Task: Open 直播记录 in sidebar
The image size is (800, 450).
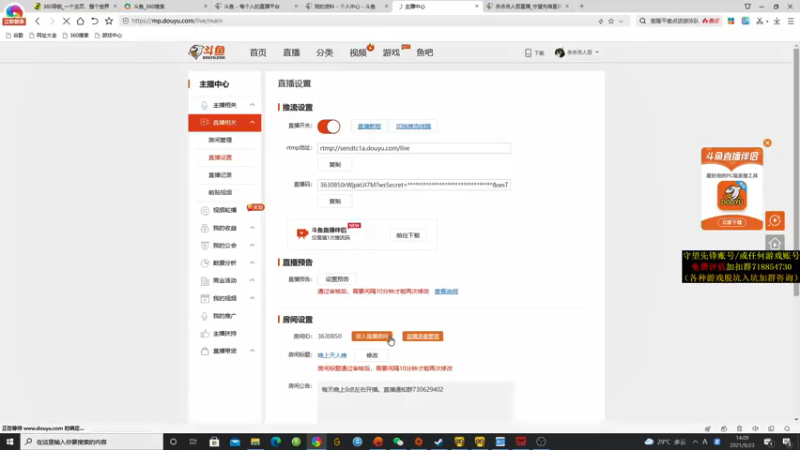Action: click(x=220, y=175)
